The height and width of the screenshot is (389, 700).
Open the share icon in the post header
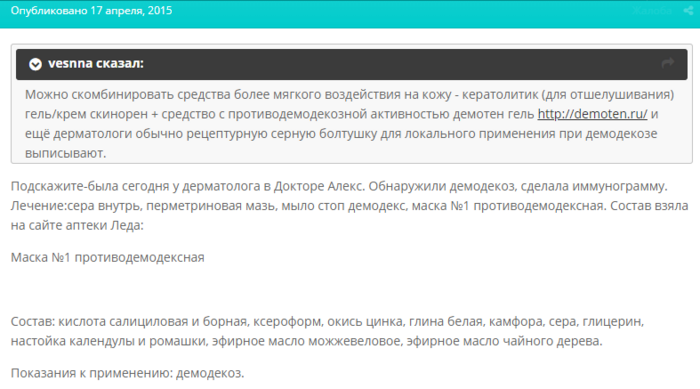click(x=688, y=11)
